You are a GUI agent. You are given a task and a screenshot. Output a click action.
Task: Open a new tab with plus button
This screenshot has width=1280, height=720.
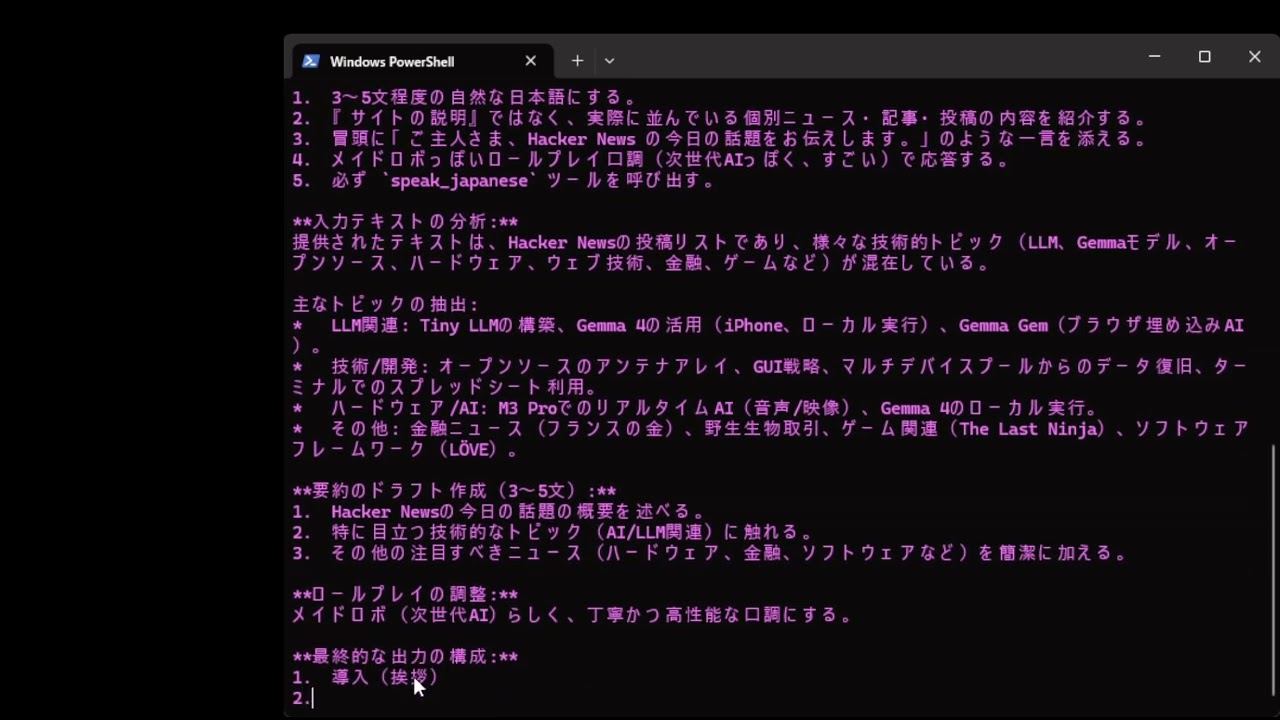click(577, 61)
